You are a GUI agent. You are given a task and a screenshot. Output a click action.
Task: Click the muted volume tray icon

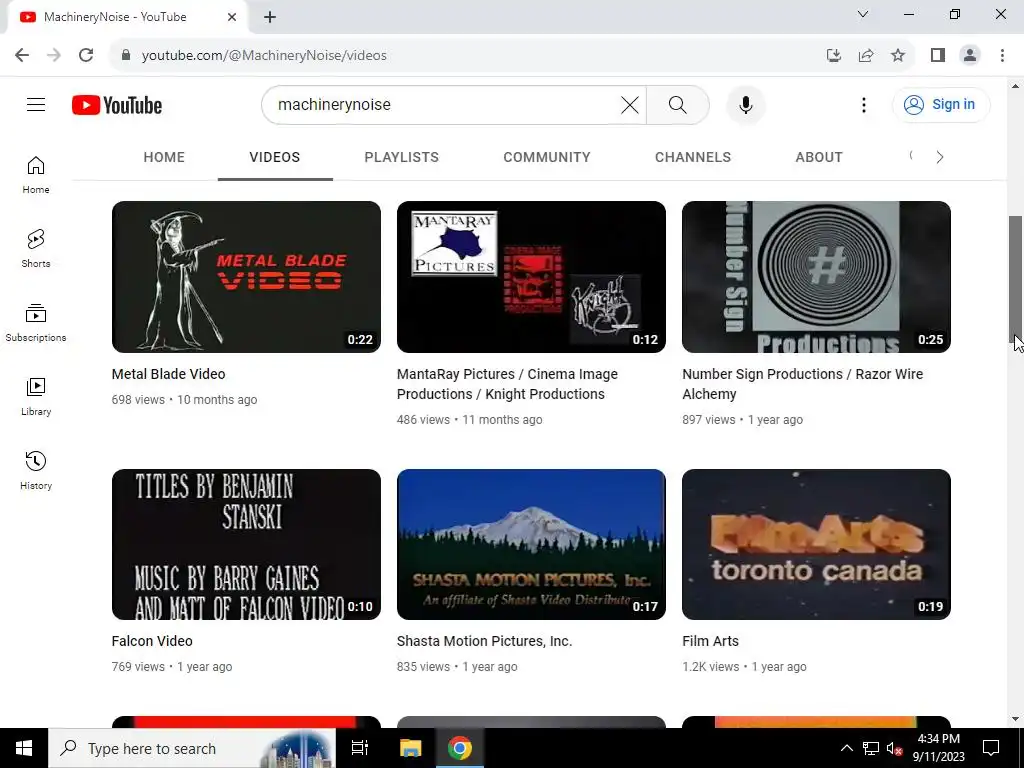coord(894,748)
